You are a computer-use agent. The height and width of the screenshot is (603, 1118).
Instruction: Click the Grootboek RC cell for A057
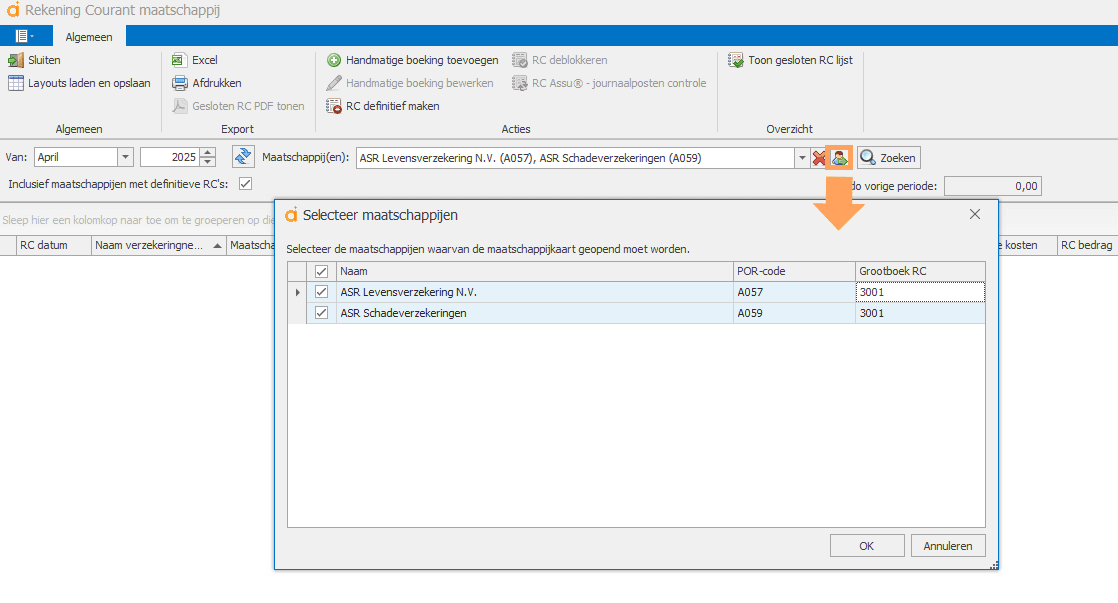920,292
